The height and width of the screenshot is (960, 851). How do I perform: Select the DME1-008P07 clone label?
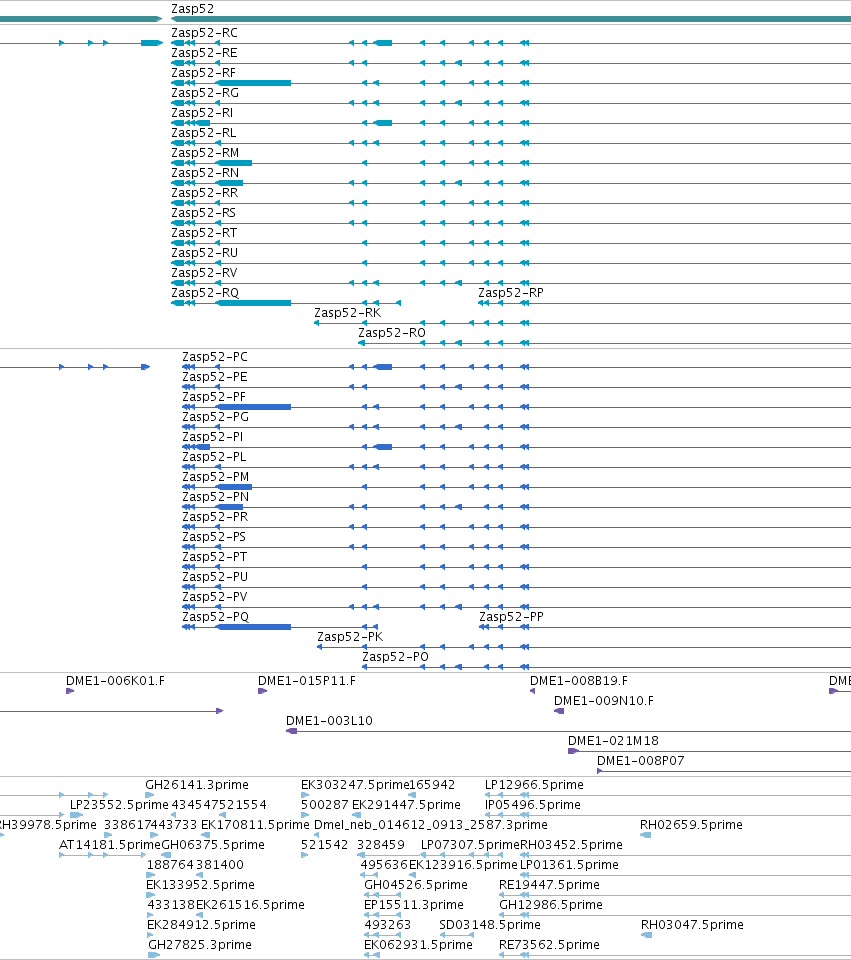click(641, 761)
